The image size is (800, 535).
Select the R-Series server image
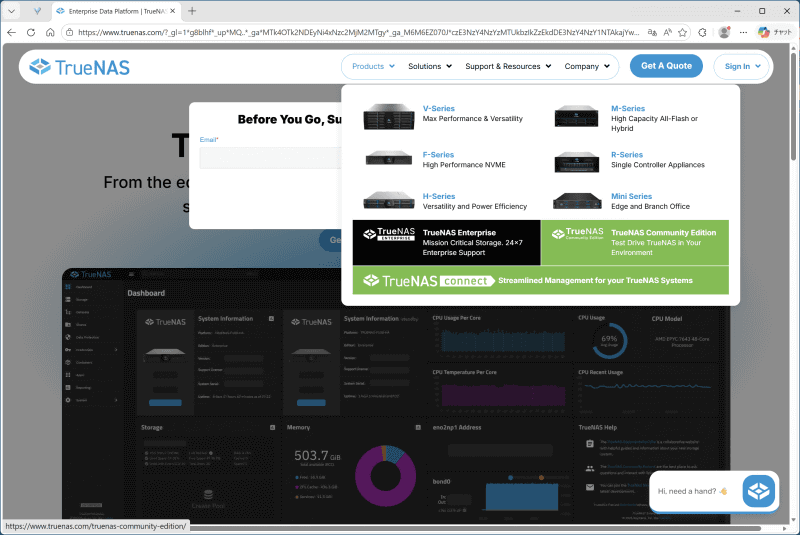click(x=577, y=163)
